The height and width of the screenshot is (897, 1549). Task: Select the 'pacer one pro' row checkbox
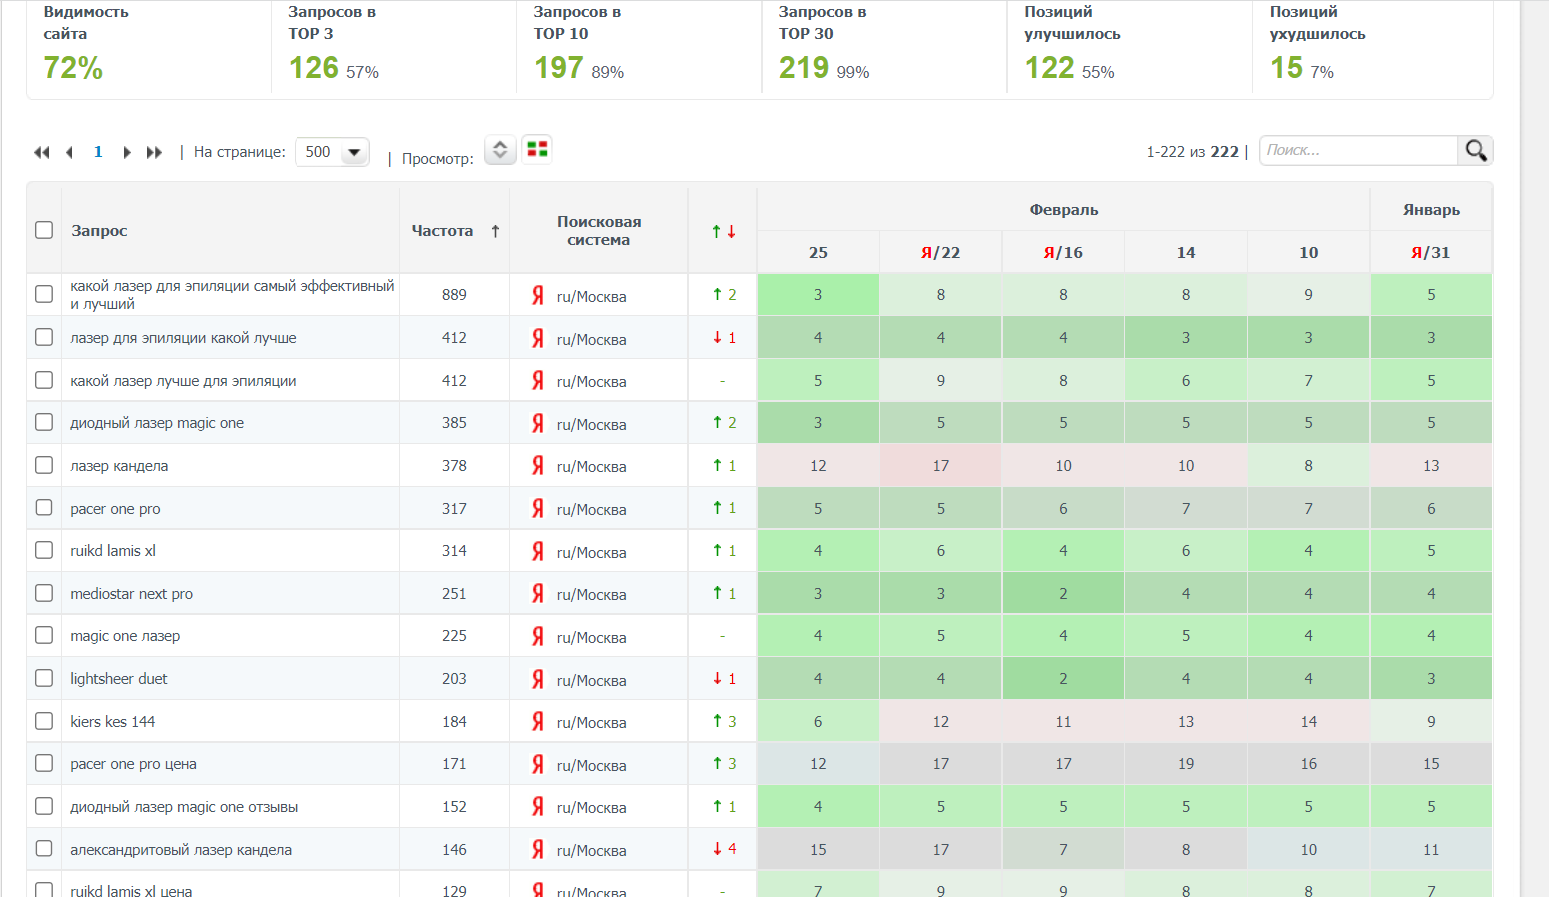tap(44, 507)
